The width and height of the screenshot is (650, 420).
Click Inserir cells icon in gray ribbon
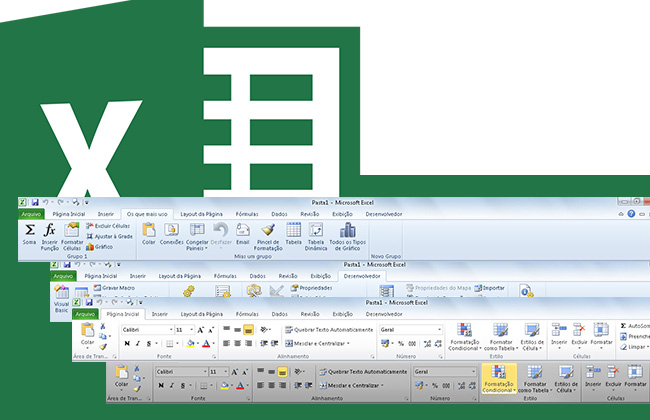593,376
